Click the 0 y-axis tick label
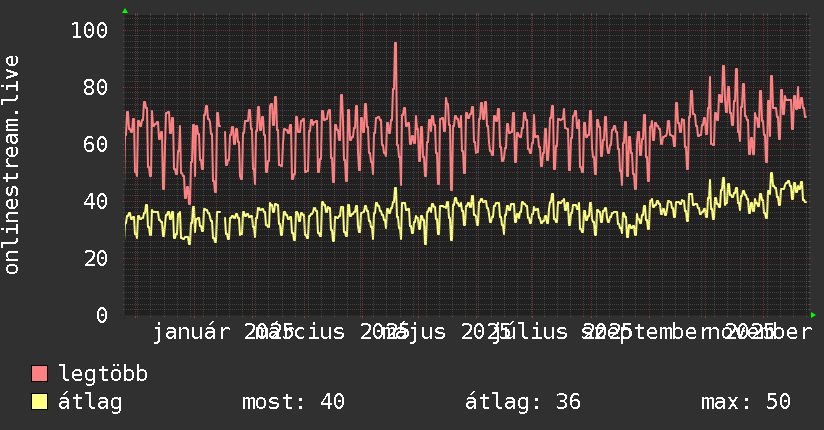This screenshot has width=824, height=430. click(102, 315)
